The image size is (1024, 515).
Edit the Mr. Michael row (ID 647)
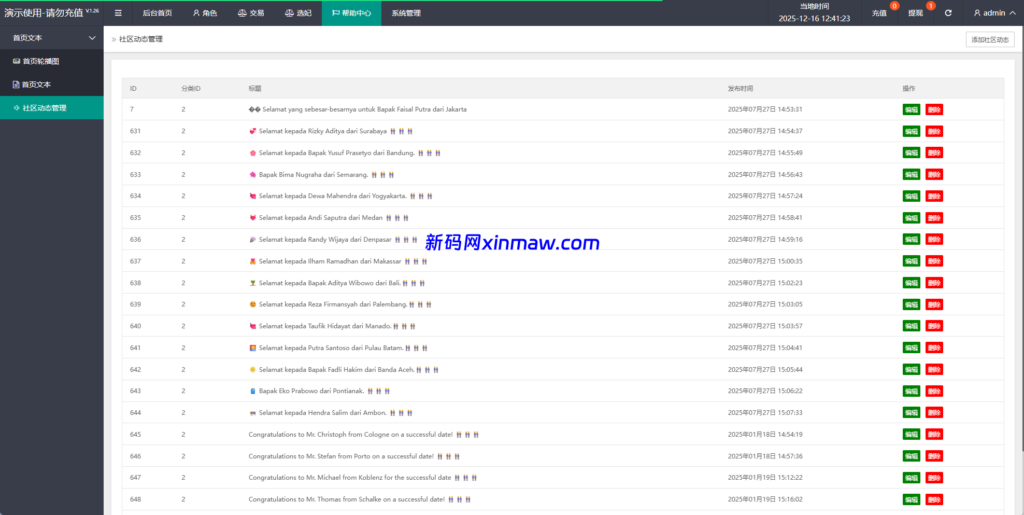[911, 478]
